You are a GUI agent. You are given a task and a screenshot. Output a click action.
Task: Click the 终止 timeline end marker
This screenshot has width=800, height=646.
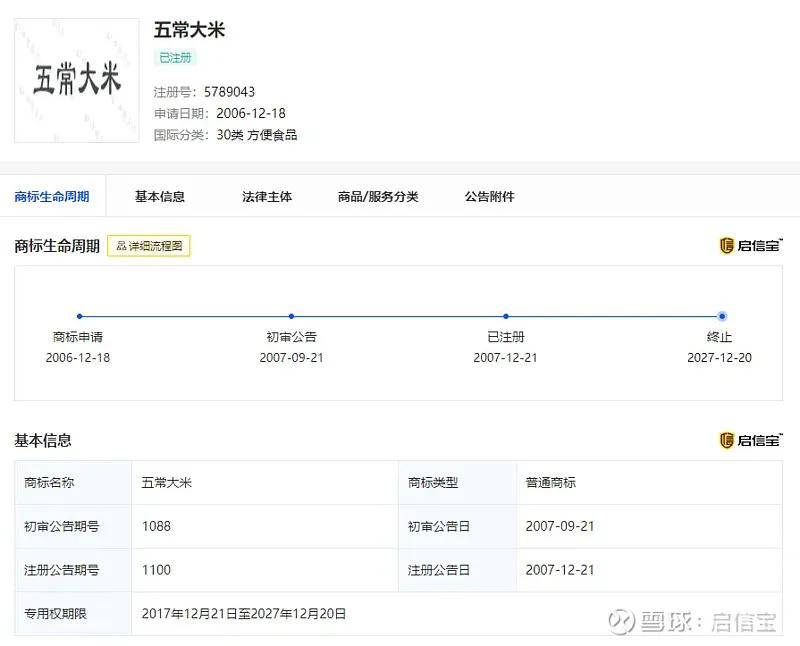tap(722, 316)
